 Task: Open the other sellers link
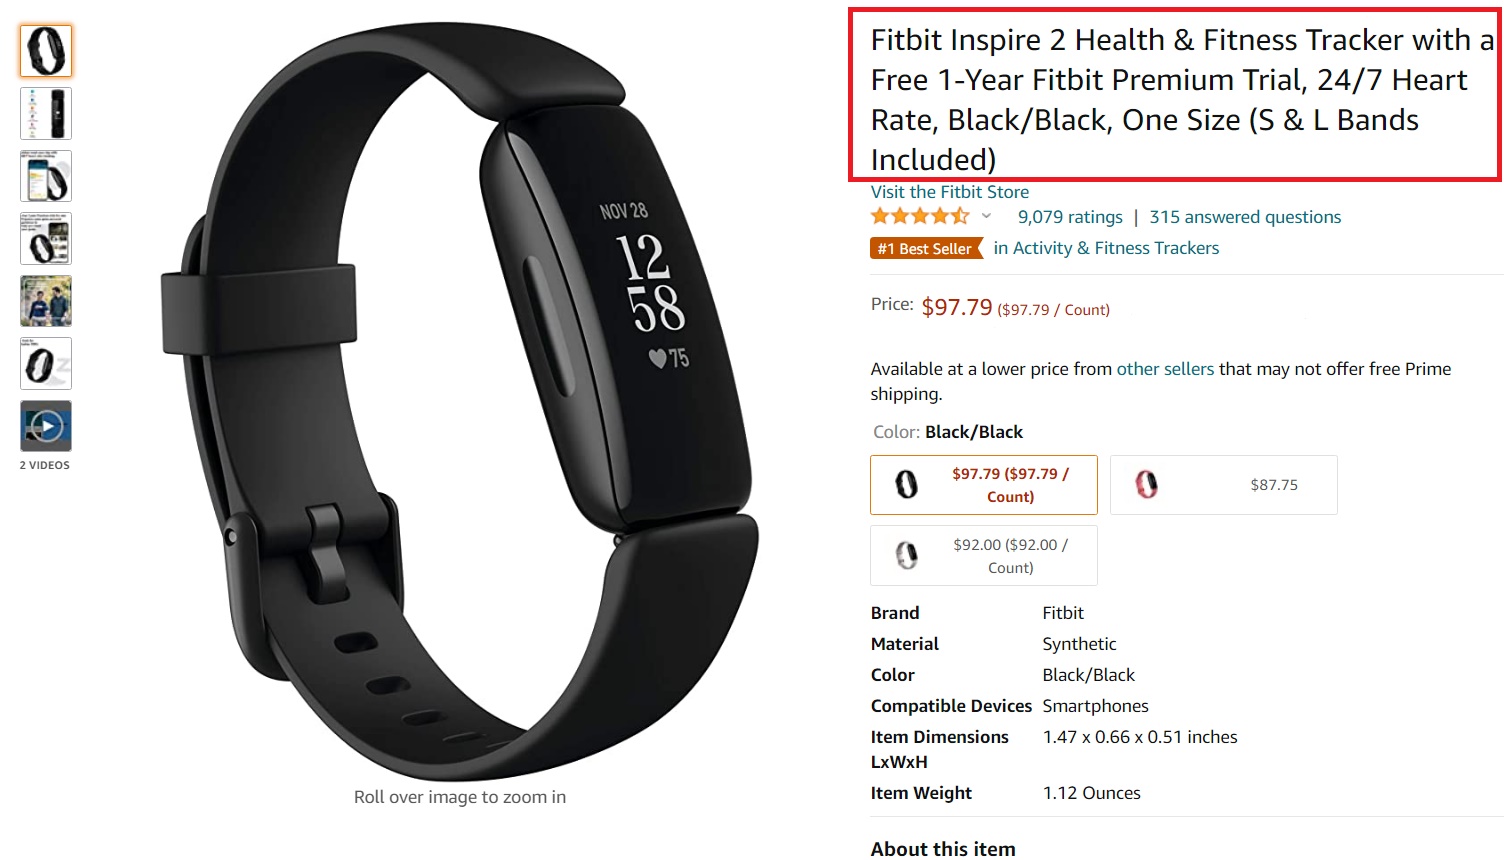click(x=1165, y=369)
